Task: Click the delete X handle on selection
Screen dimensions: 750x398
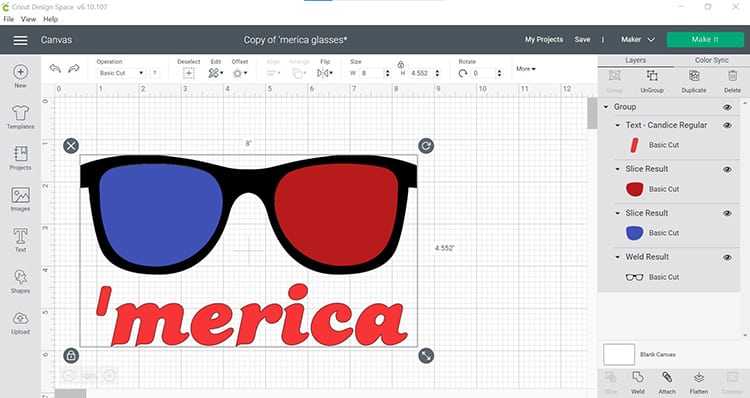Action: tap(71, 146)
